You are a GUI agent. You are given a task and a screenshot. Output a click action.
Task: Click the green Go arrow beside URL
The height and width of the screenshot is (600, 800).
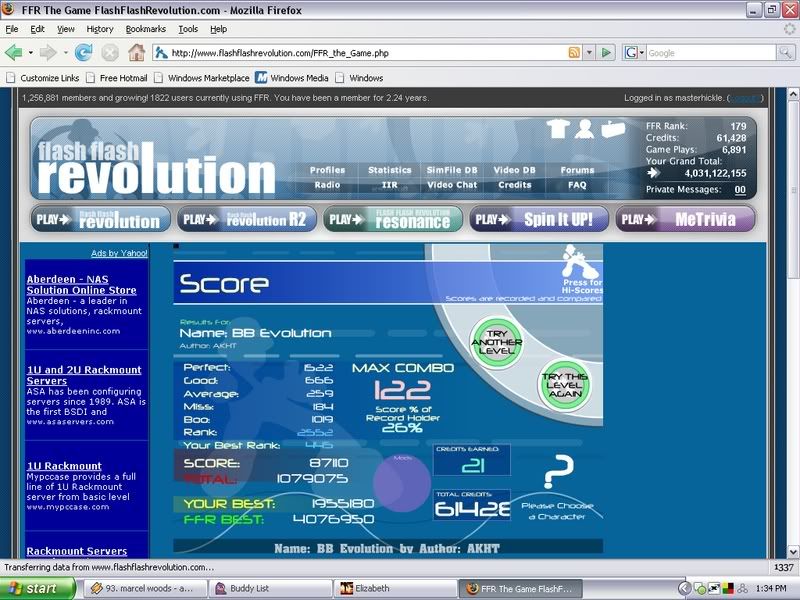coord(606,52)
